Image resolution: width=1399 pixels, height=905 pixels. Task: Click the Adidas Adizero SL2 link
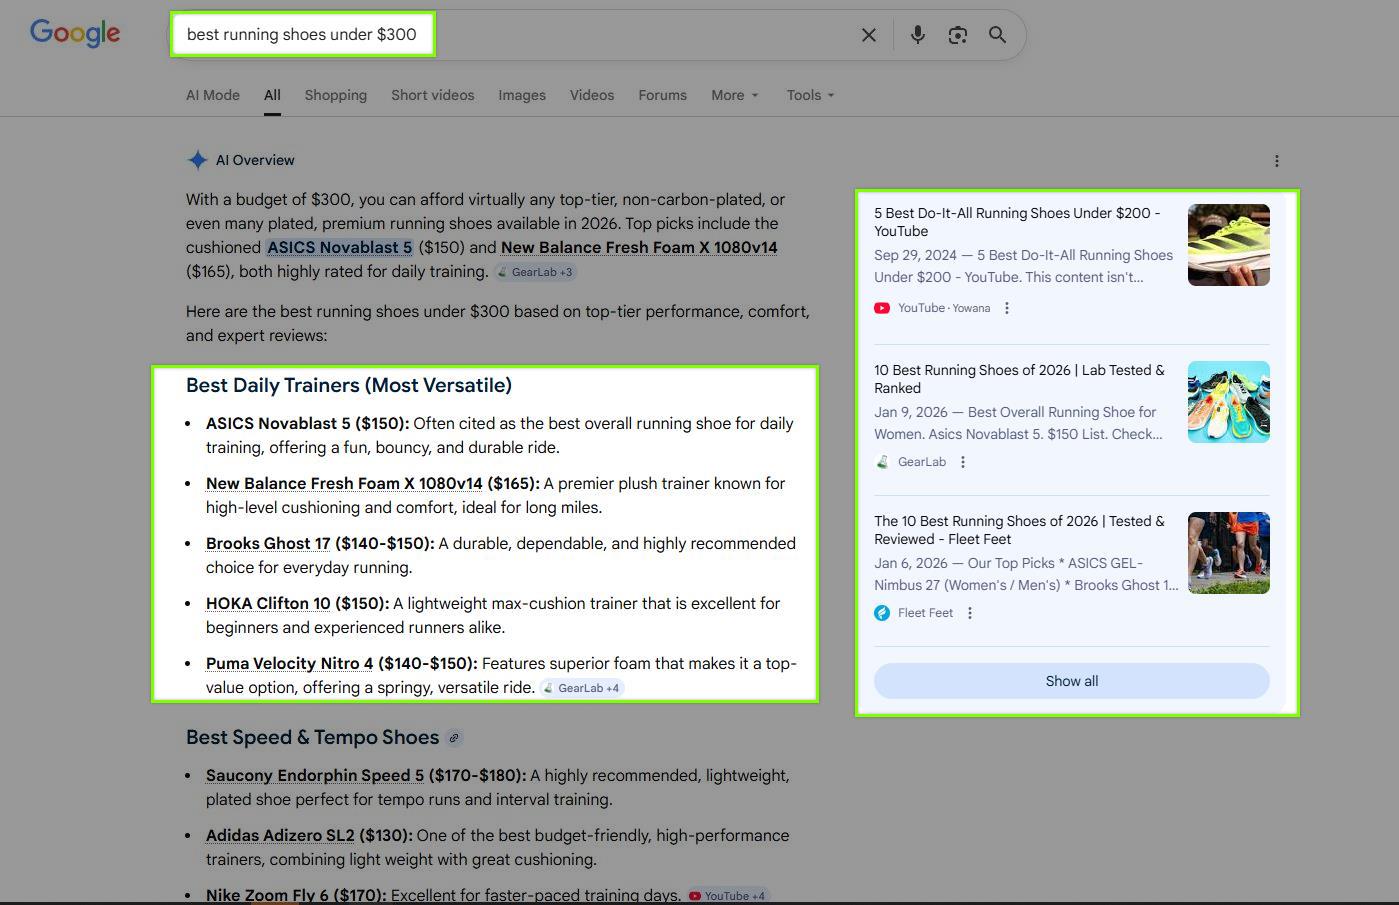coord(280,835)
